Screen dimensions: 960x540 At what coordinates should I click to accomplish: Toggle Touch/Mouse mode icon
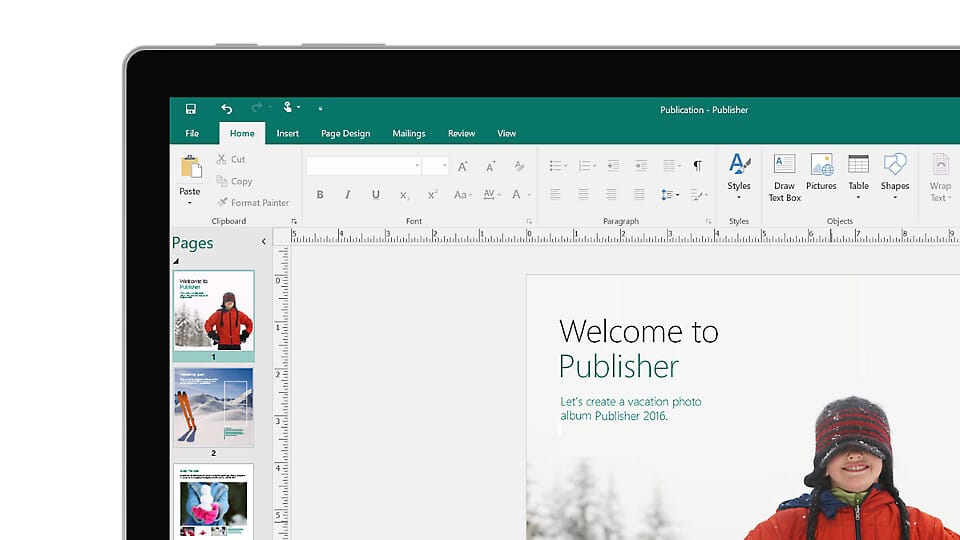click(288, 107)
